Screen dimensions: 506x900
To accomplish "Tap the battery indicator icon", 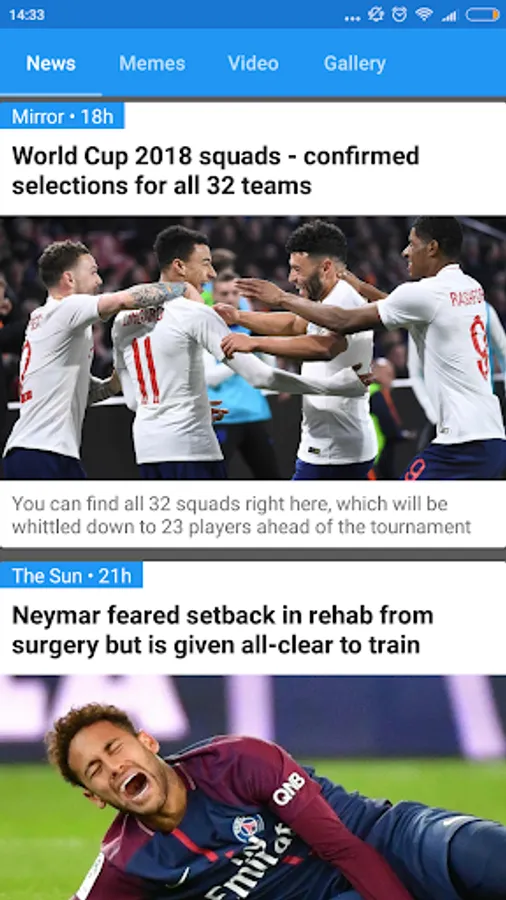I will (x=482, y=14).
